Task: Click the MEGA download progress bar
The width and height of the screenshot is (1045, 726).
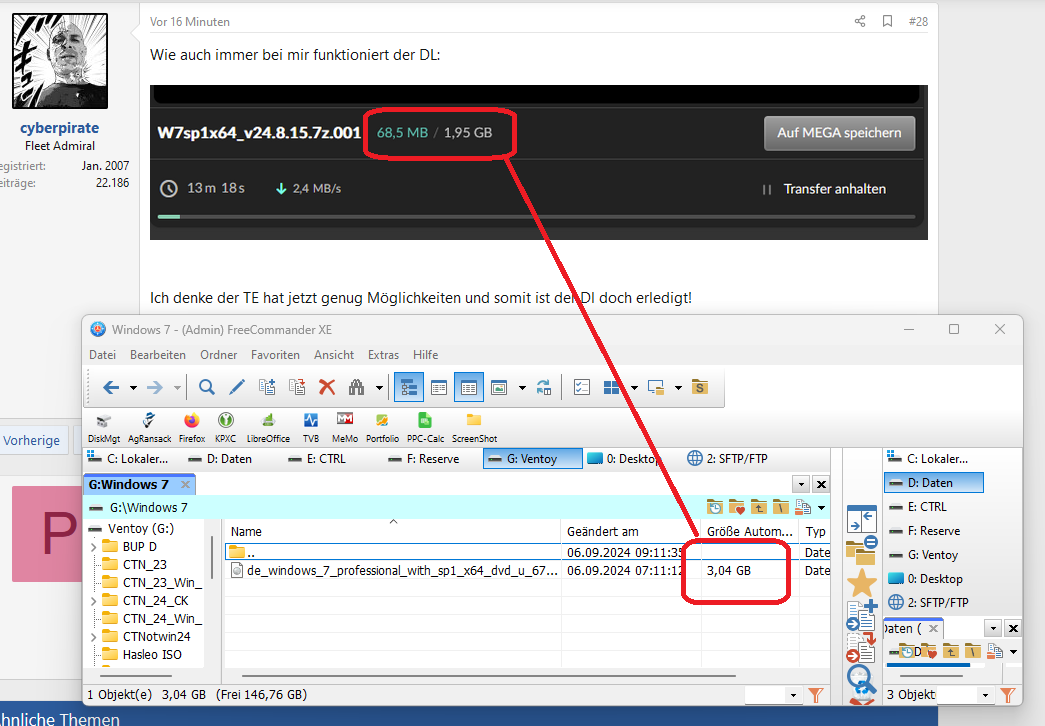Action: coord(536,217)
